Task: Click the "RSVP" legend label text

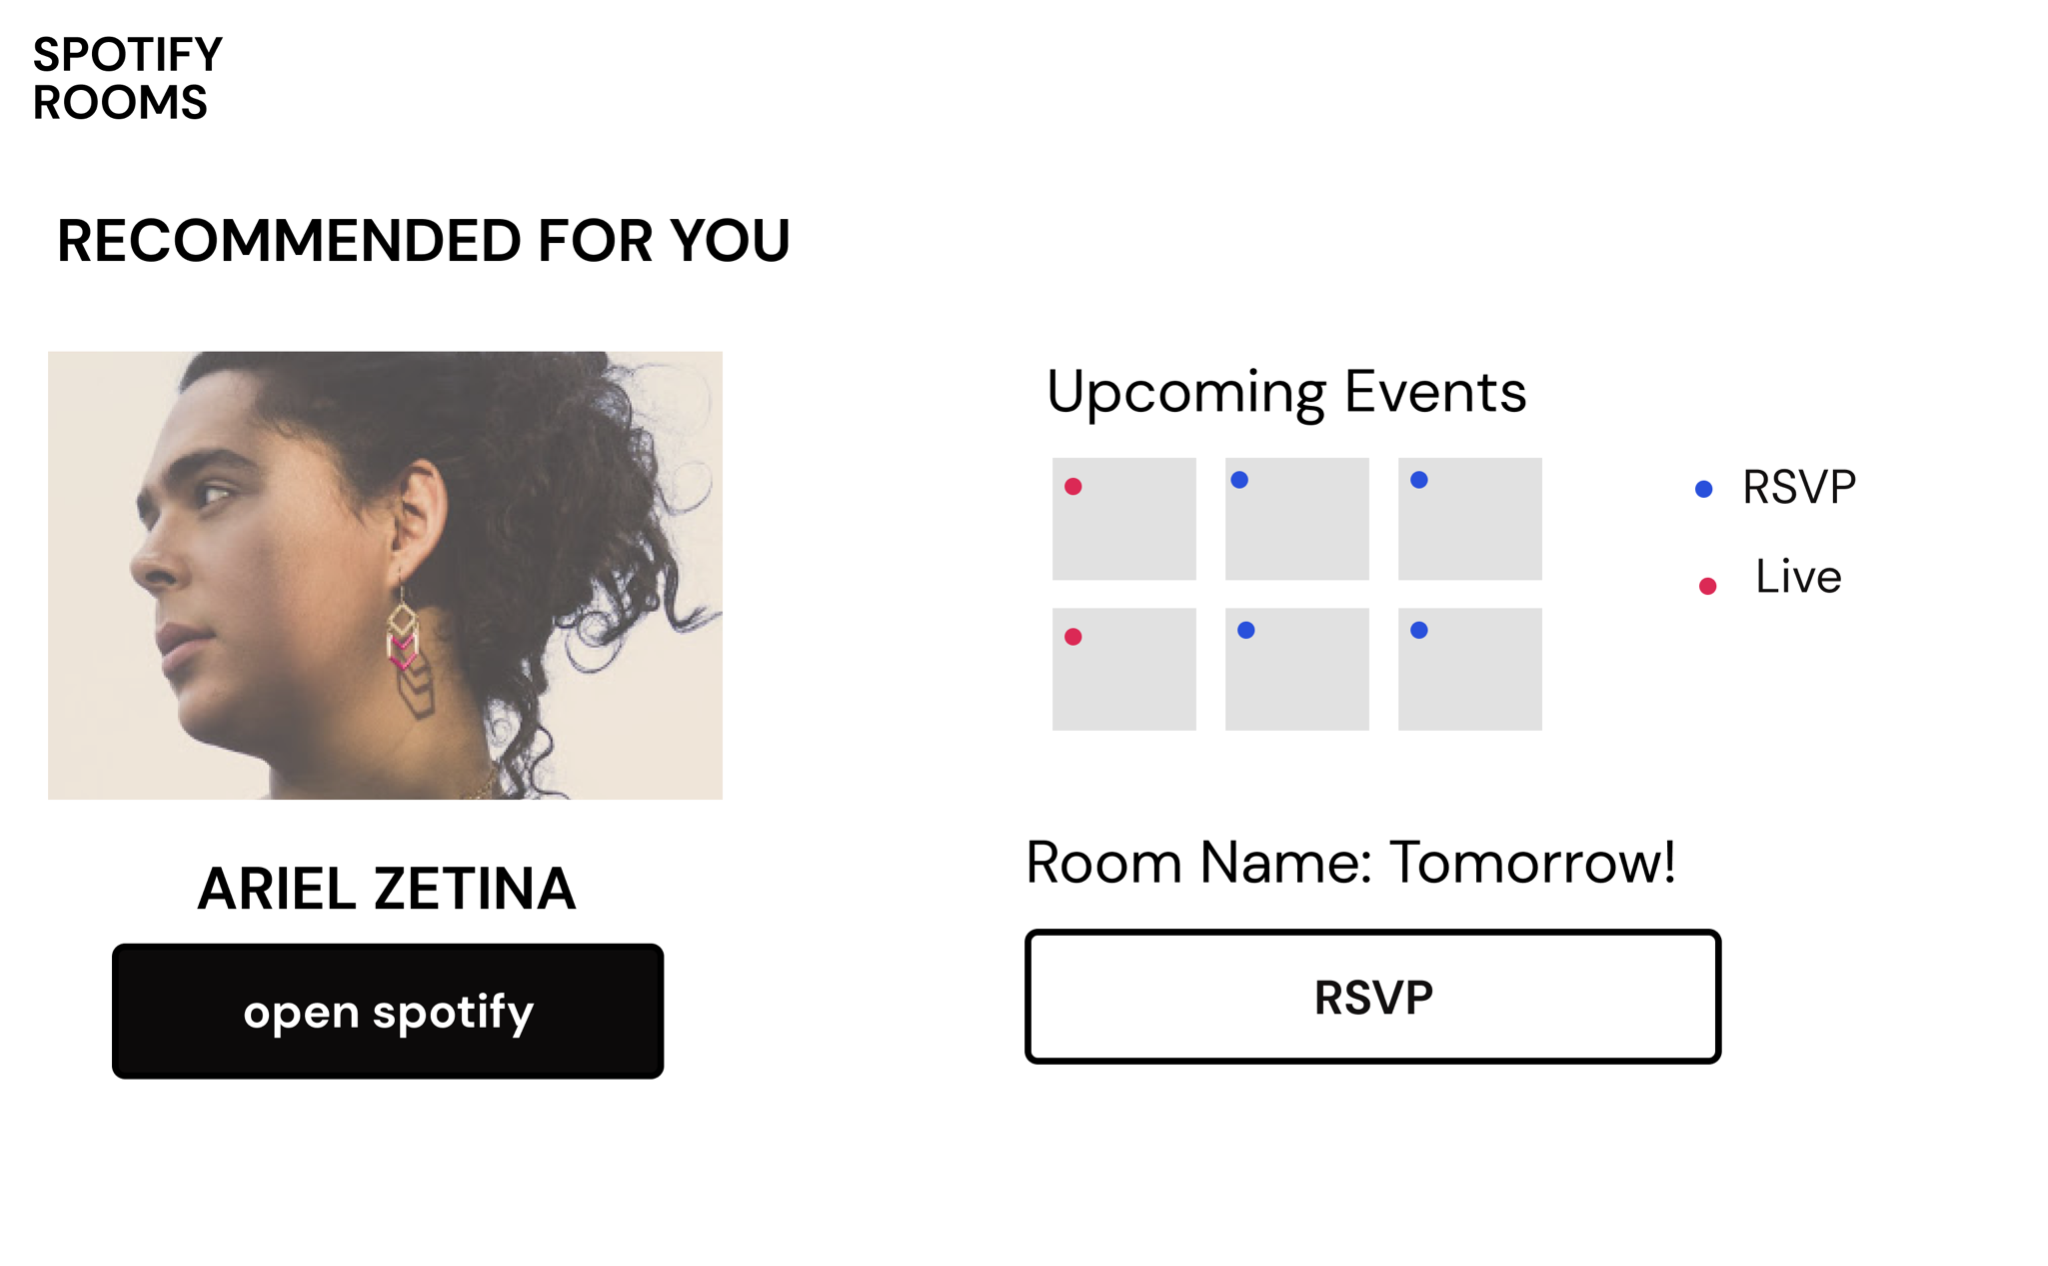Action: point(1798,488)
